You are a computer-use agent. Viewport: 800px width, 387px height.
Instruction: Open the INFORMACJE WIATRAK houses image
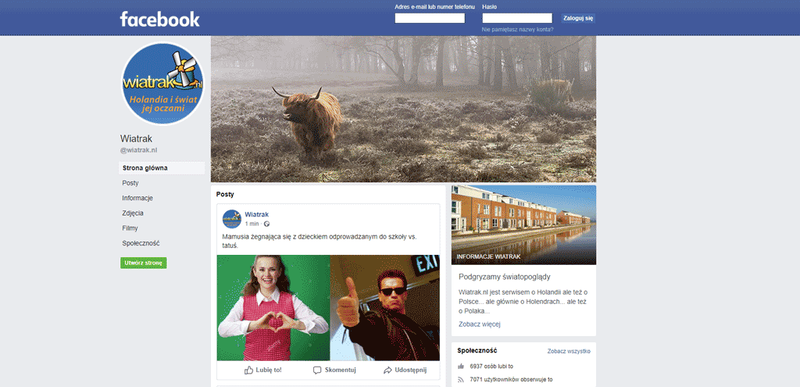[x=523, y=225]
